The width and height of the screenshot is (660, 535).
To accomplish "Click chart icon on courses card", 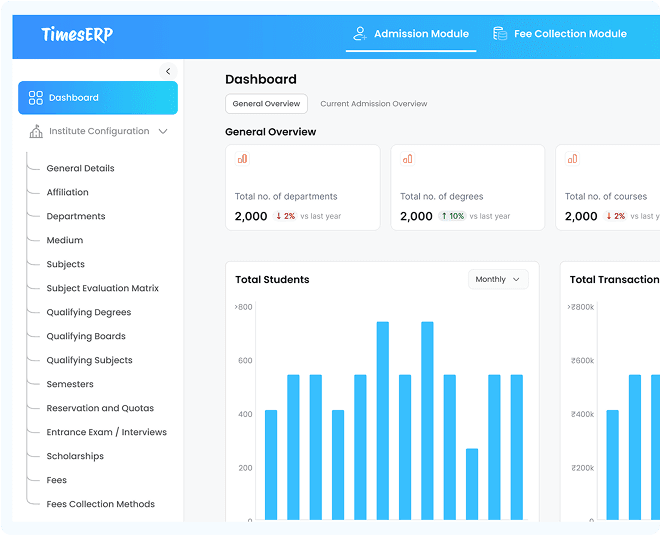I will tap(572, 159).
